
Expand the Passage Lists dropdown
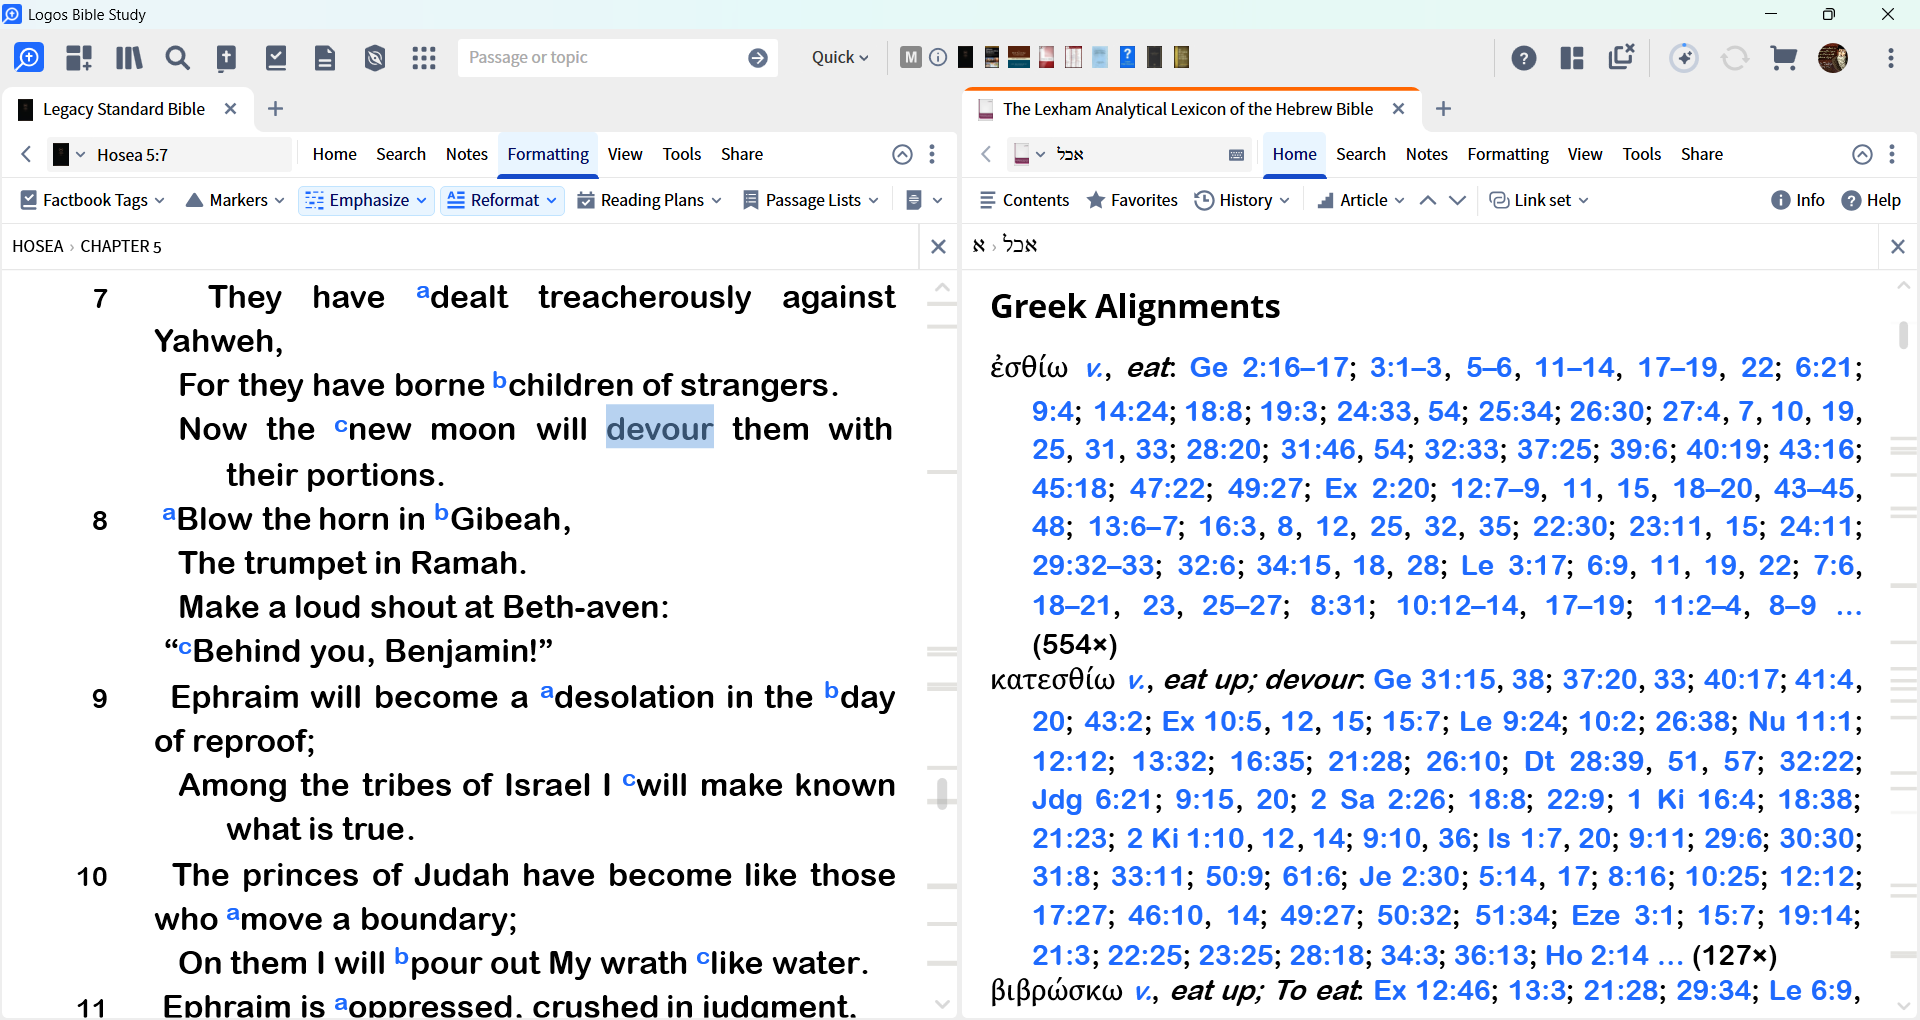click(x=811, y=200)
